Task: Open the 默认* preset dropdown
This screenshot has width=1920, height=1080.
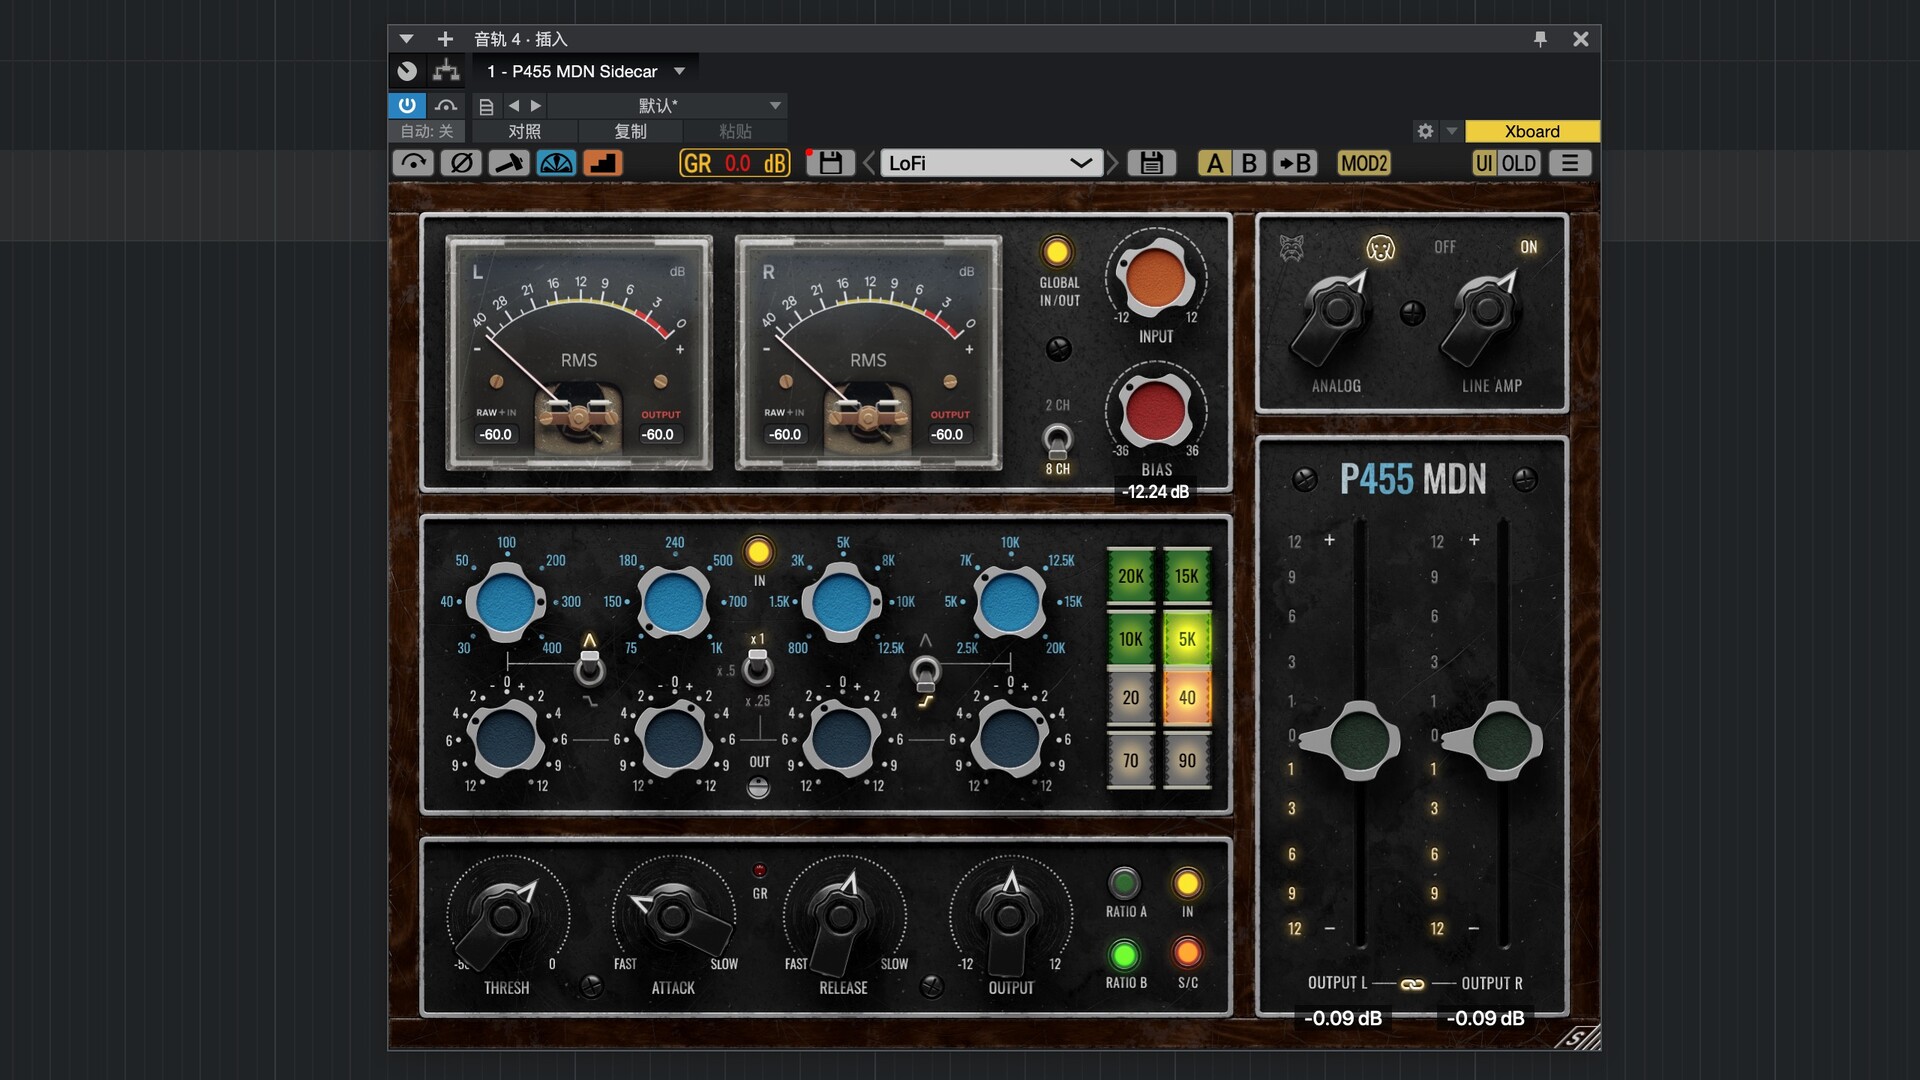Action: [x=668, y=105]
